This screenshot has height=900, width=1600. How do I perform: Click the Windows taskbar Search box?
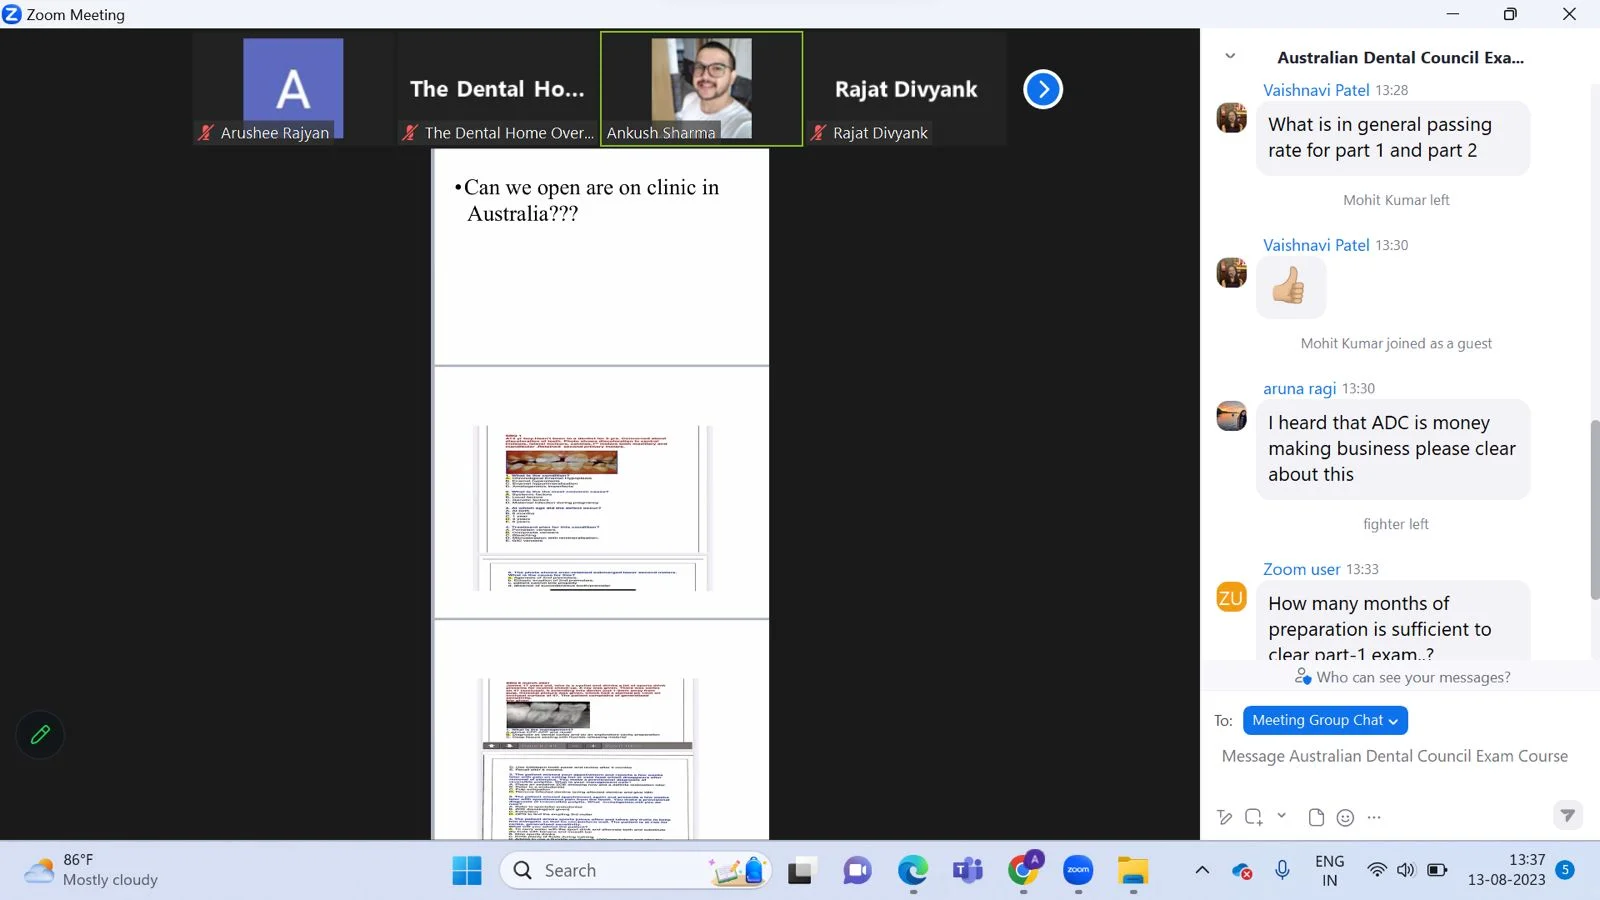(x=635, y=871)
